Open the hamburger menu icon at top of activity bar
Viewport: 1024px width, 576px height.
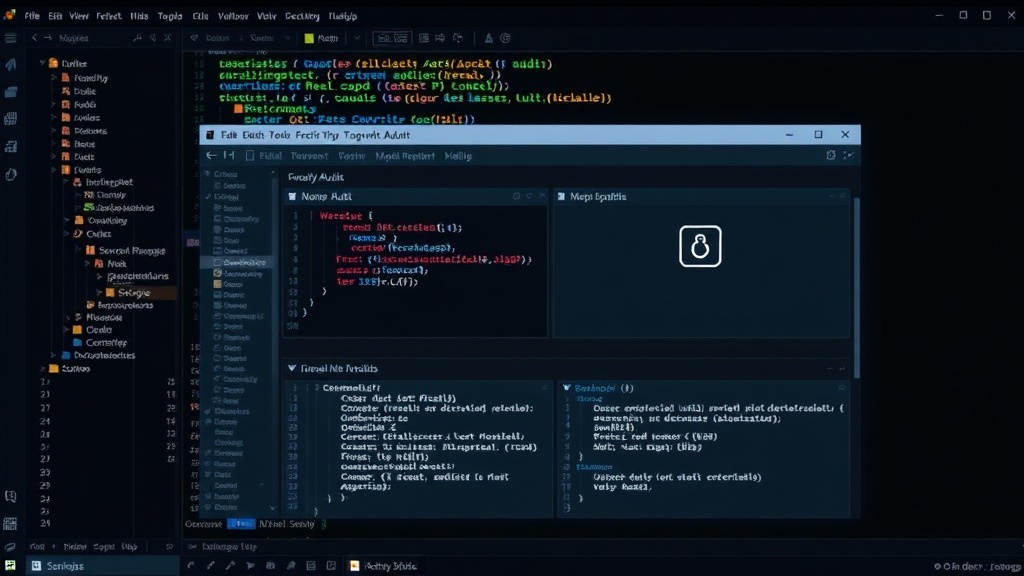click(x=10, y=38)
